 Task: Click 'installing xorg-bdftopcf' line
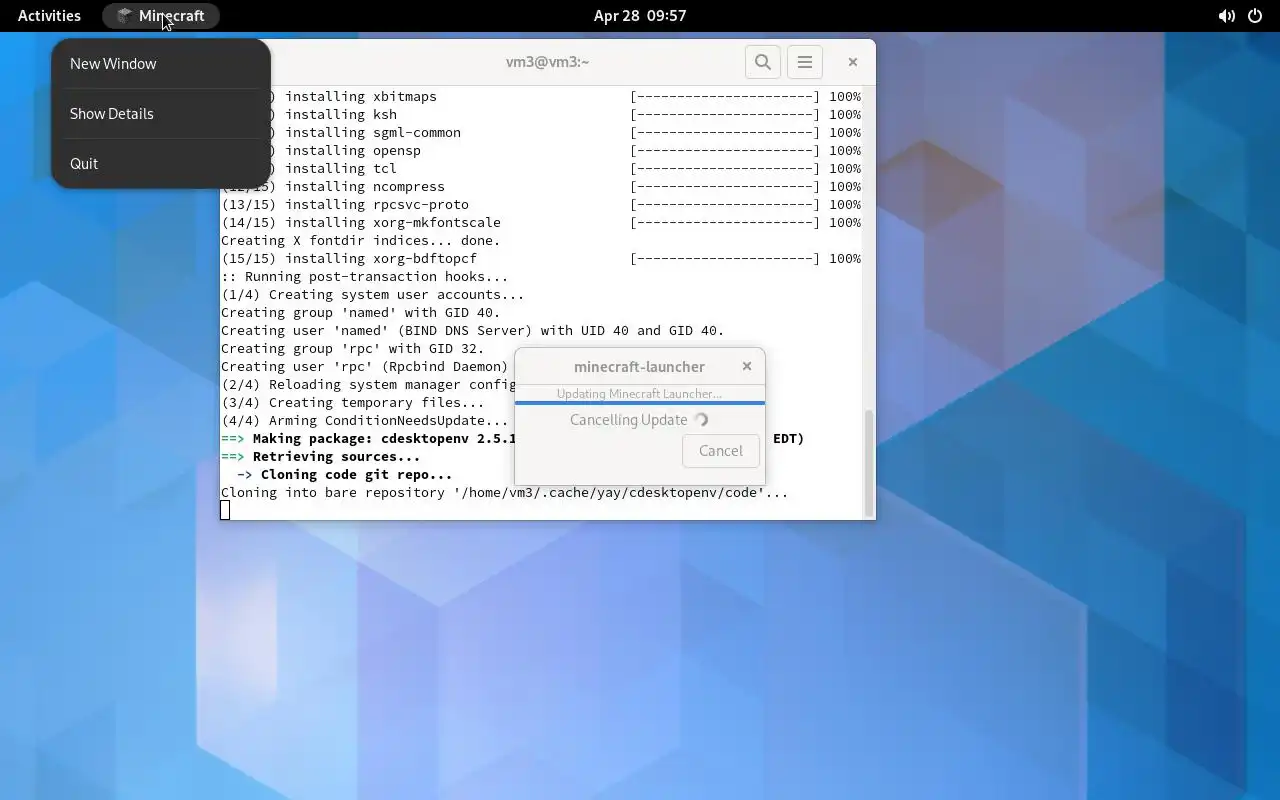click(x=349, y=259)
